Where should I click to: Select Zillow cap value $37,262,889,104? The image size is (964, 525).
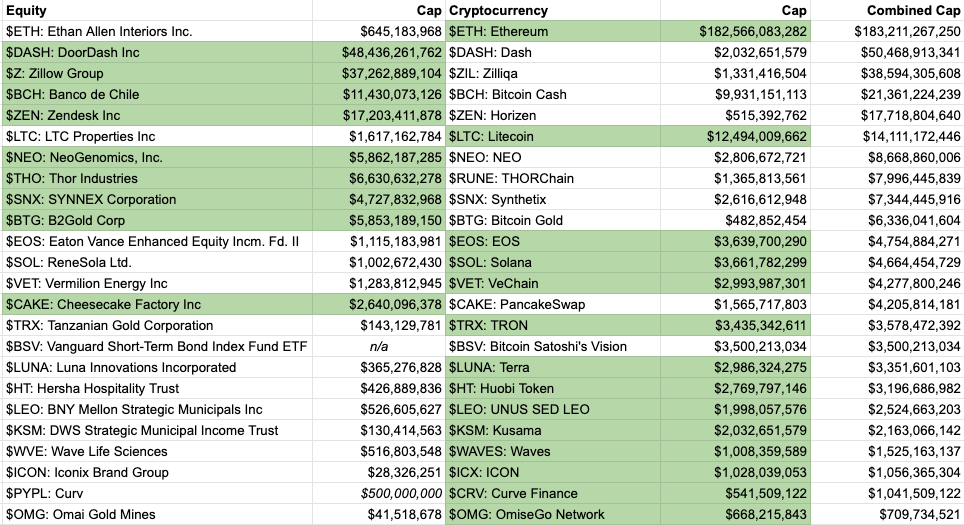[379, 73]
